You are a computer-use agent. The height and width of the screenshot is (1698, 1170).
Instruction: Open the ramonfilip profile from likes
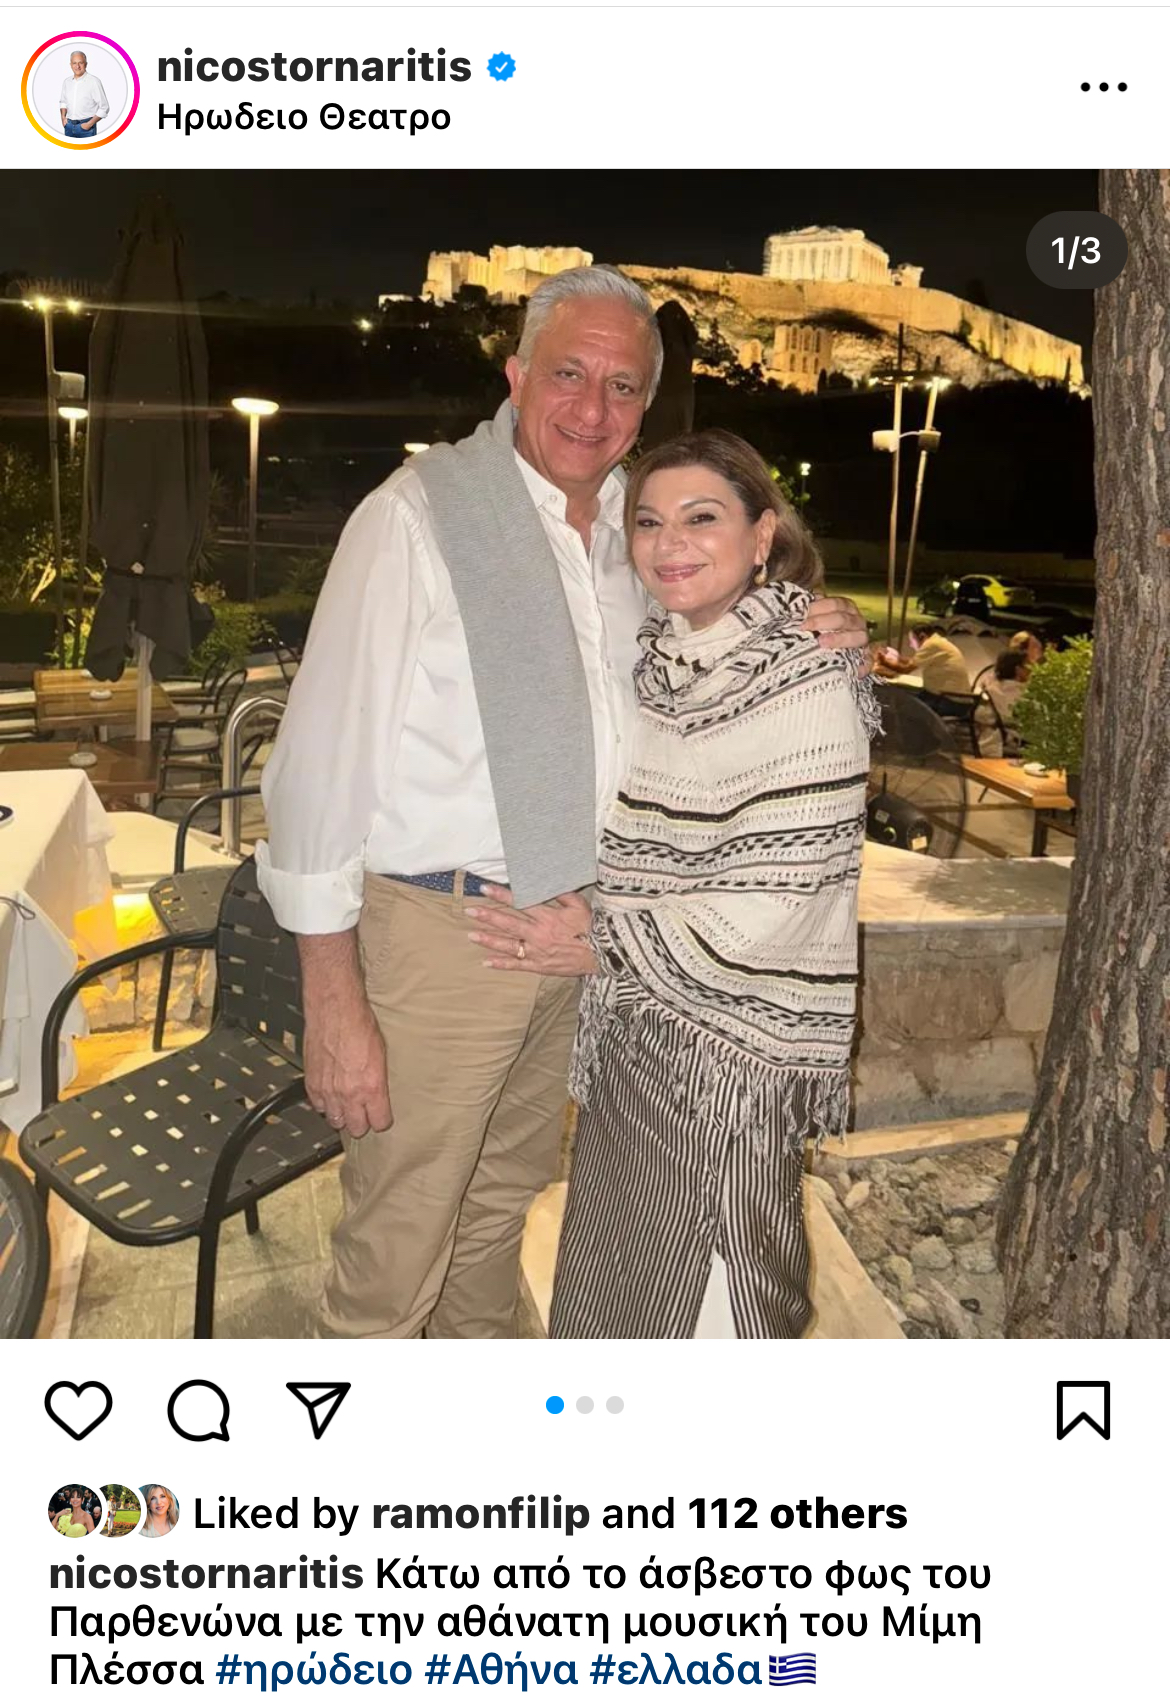(x=481, y=1513)
